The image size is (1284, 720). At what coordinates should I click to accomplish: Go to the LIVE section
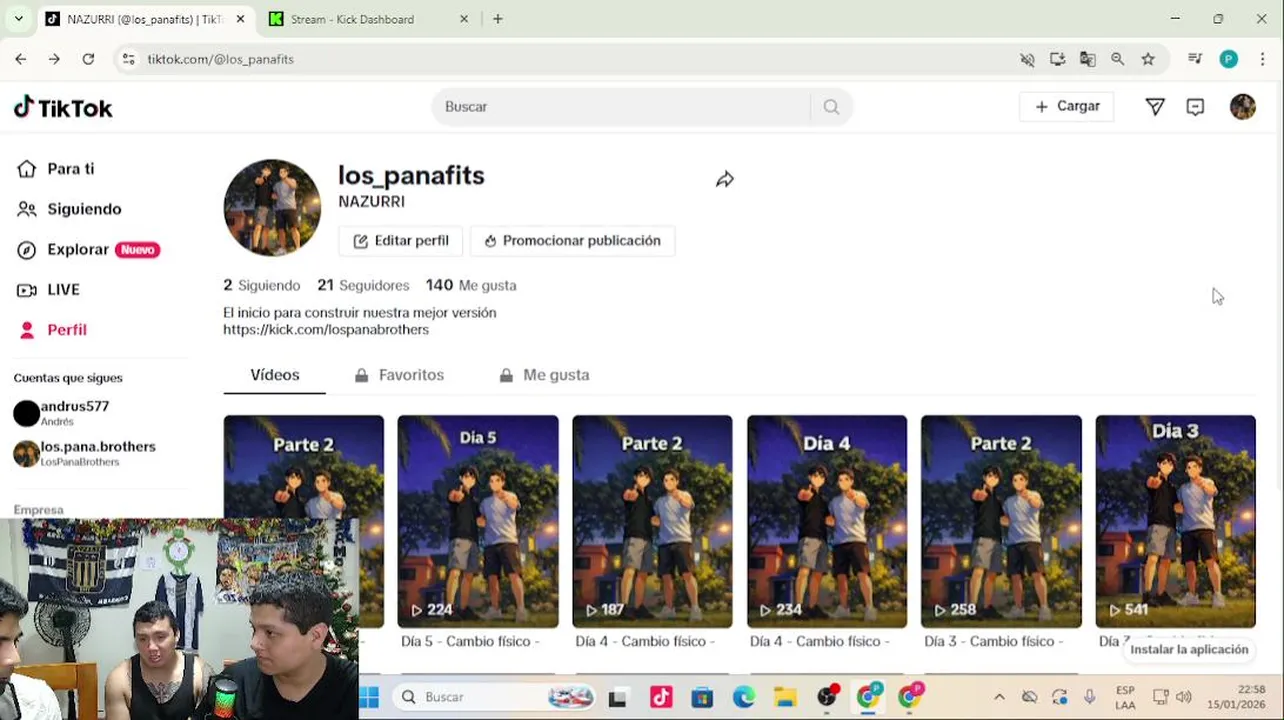pos(49,289)
